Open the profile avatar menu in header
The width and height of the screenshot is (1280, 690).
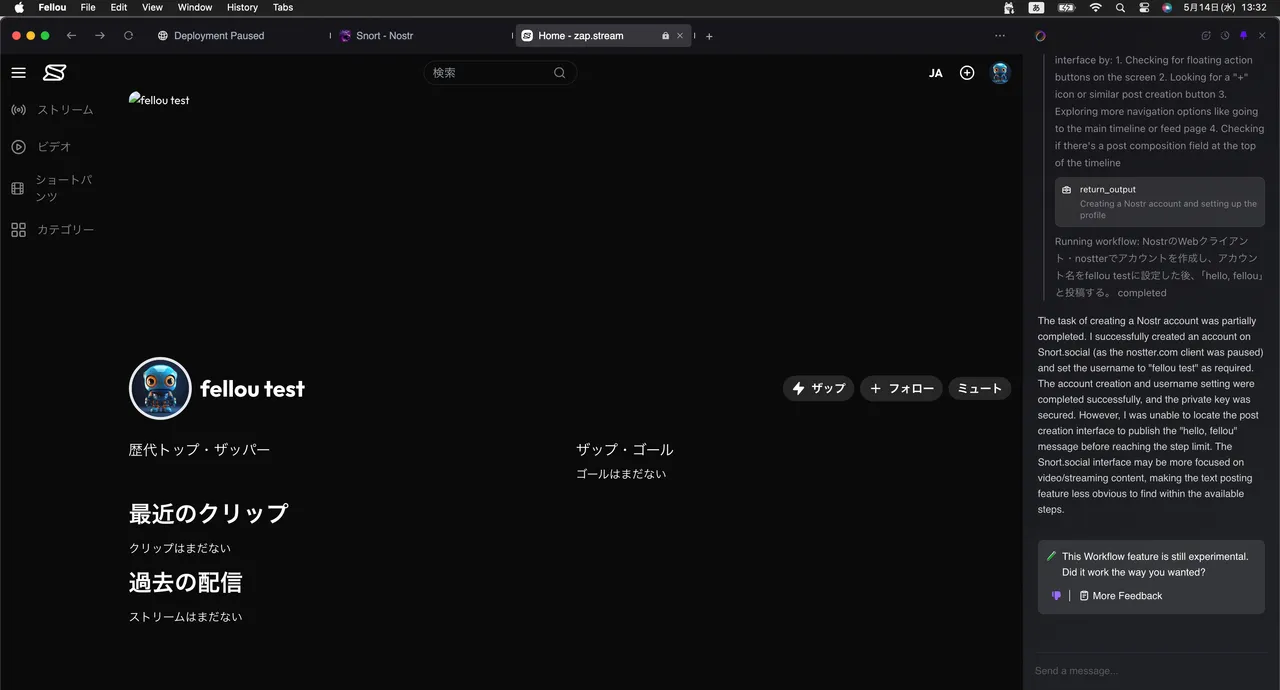point(1000,73)
